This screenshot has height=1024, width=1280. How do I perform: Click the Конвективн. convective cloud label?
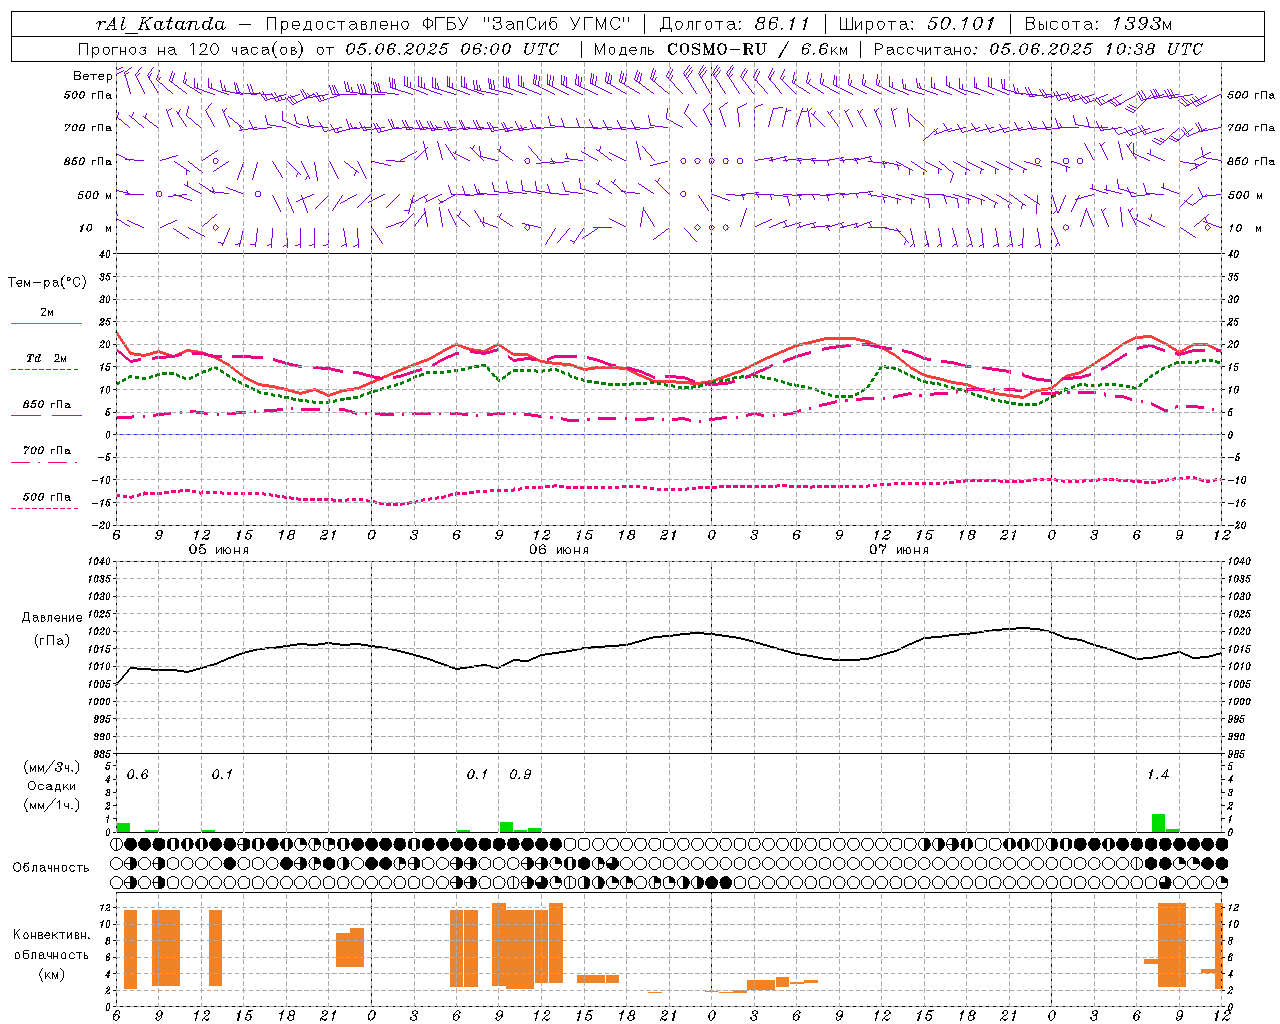52,935
